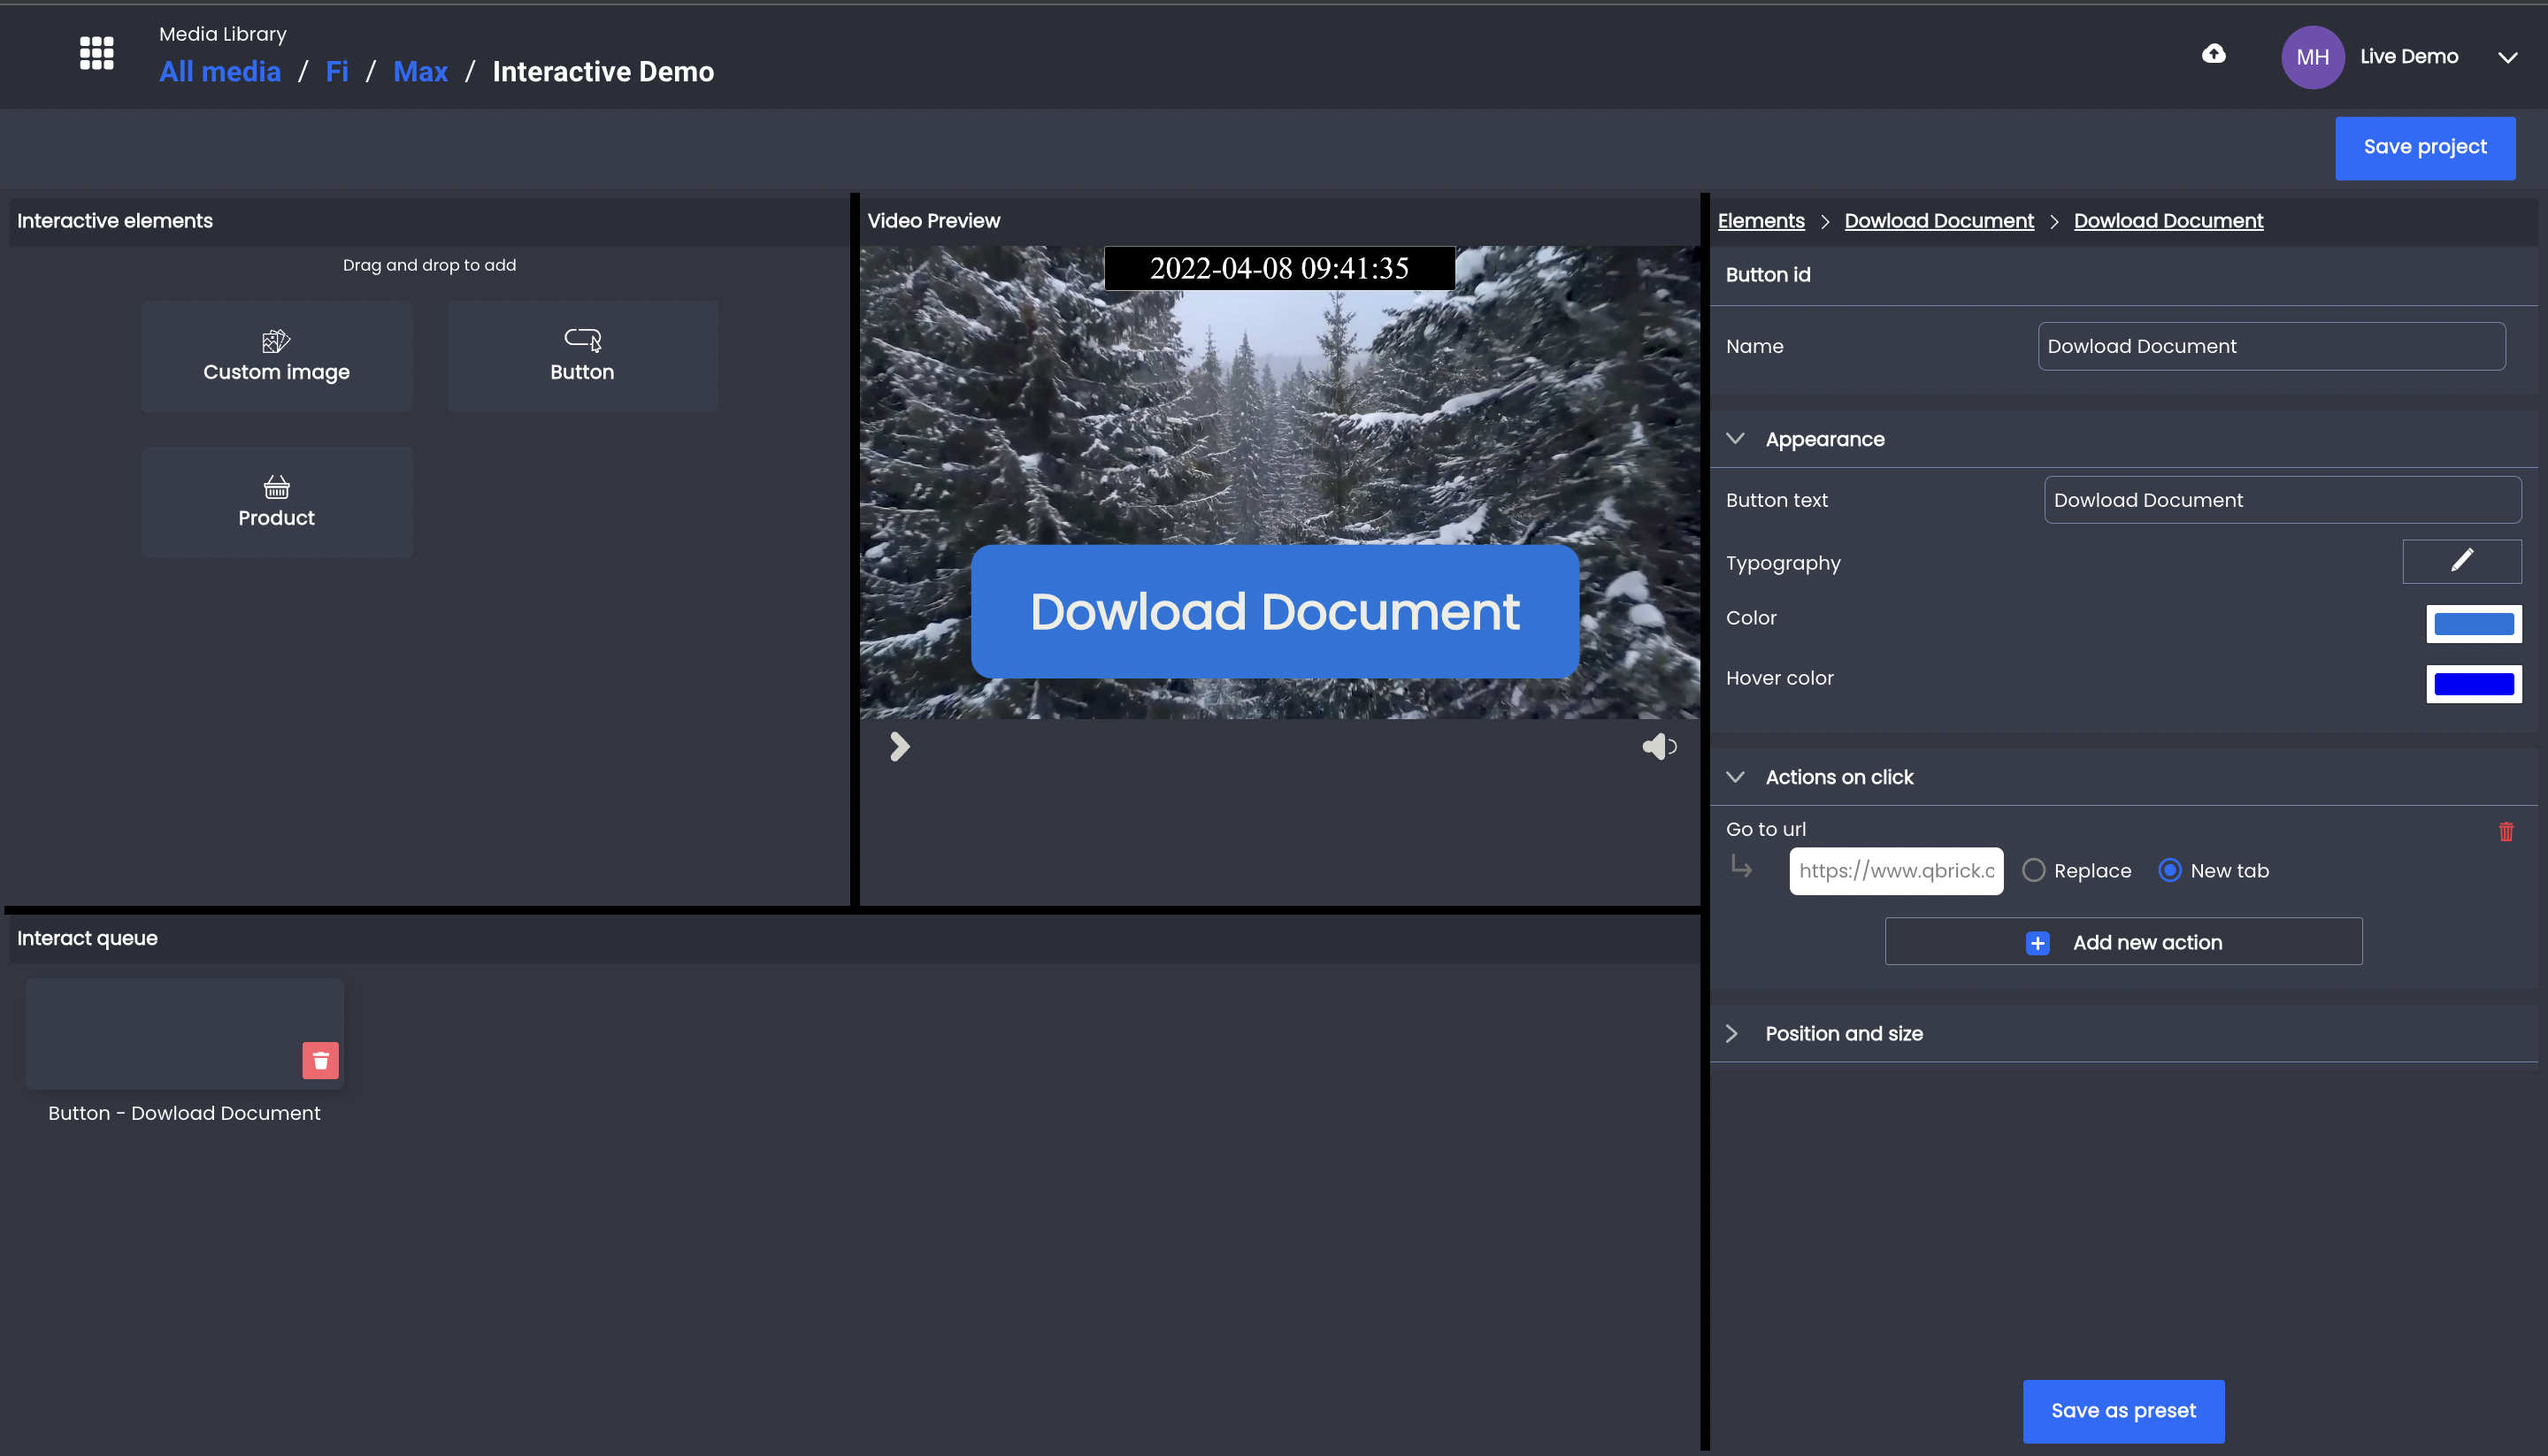Play the video preview
Image resolution: width=2548 pixels, height=1456 pixels.
899,746
